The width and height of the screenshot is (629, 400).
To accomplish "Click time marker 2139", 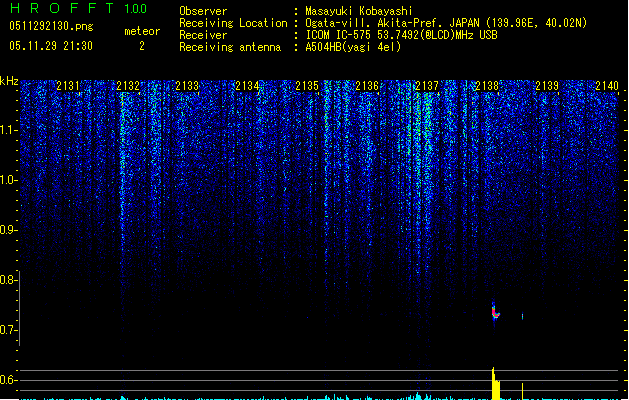I will (x=547, y=86).
